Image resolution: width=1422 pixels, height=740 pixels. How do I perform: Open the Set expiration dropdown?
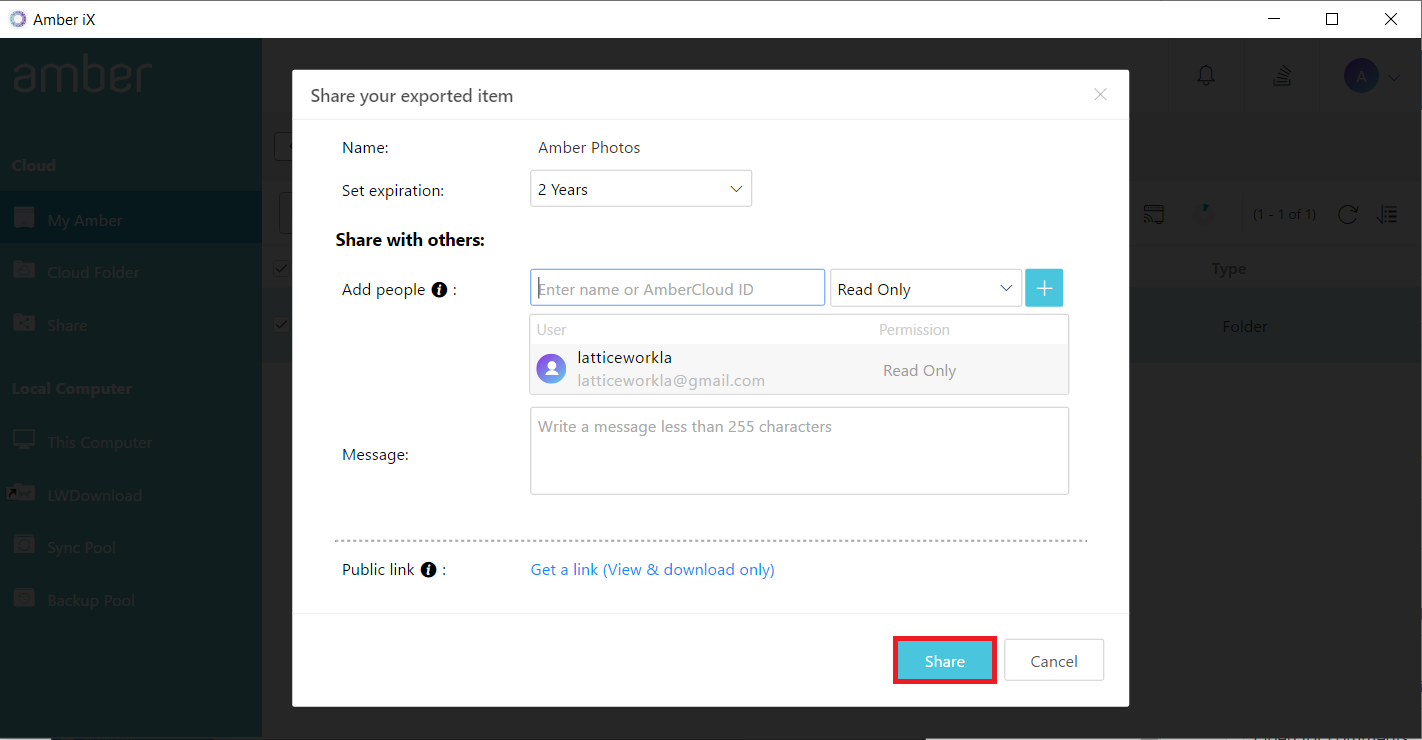click(x=641, y=189)
